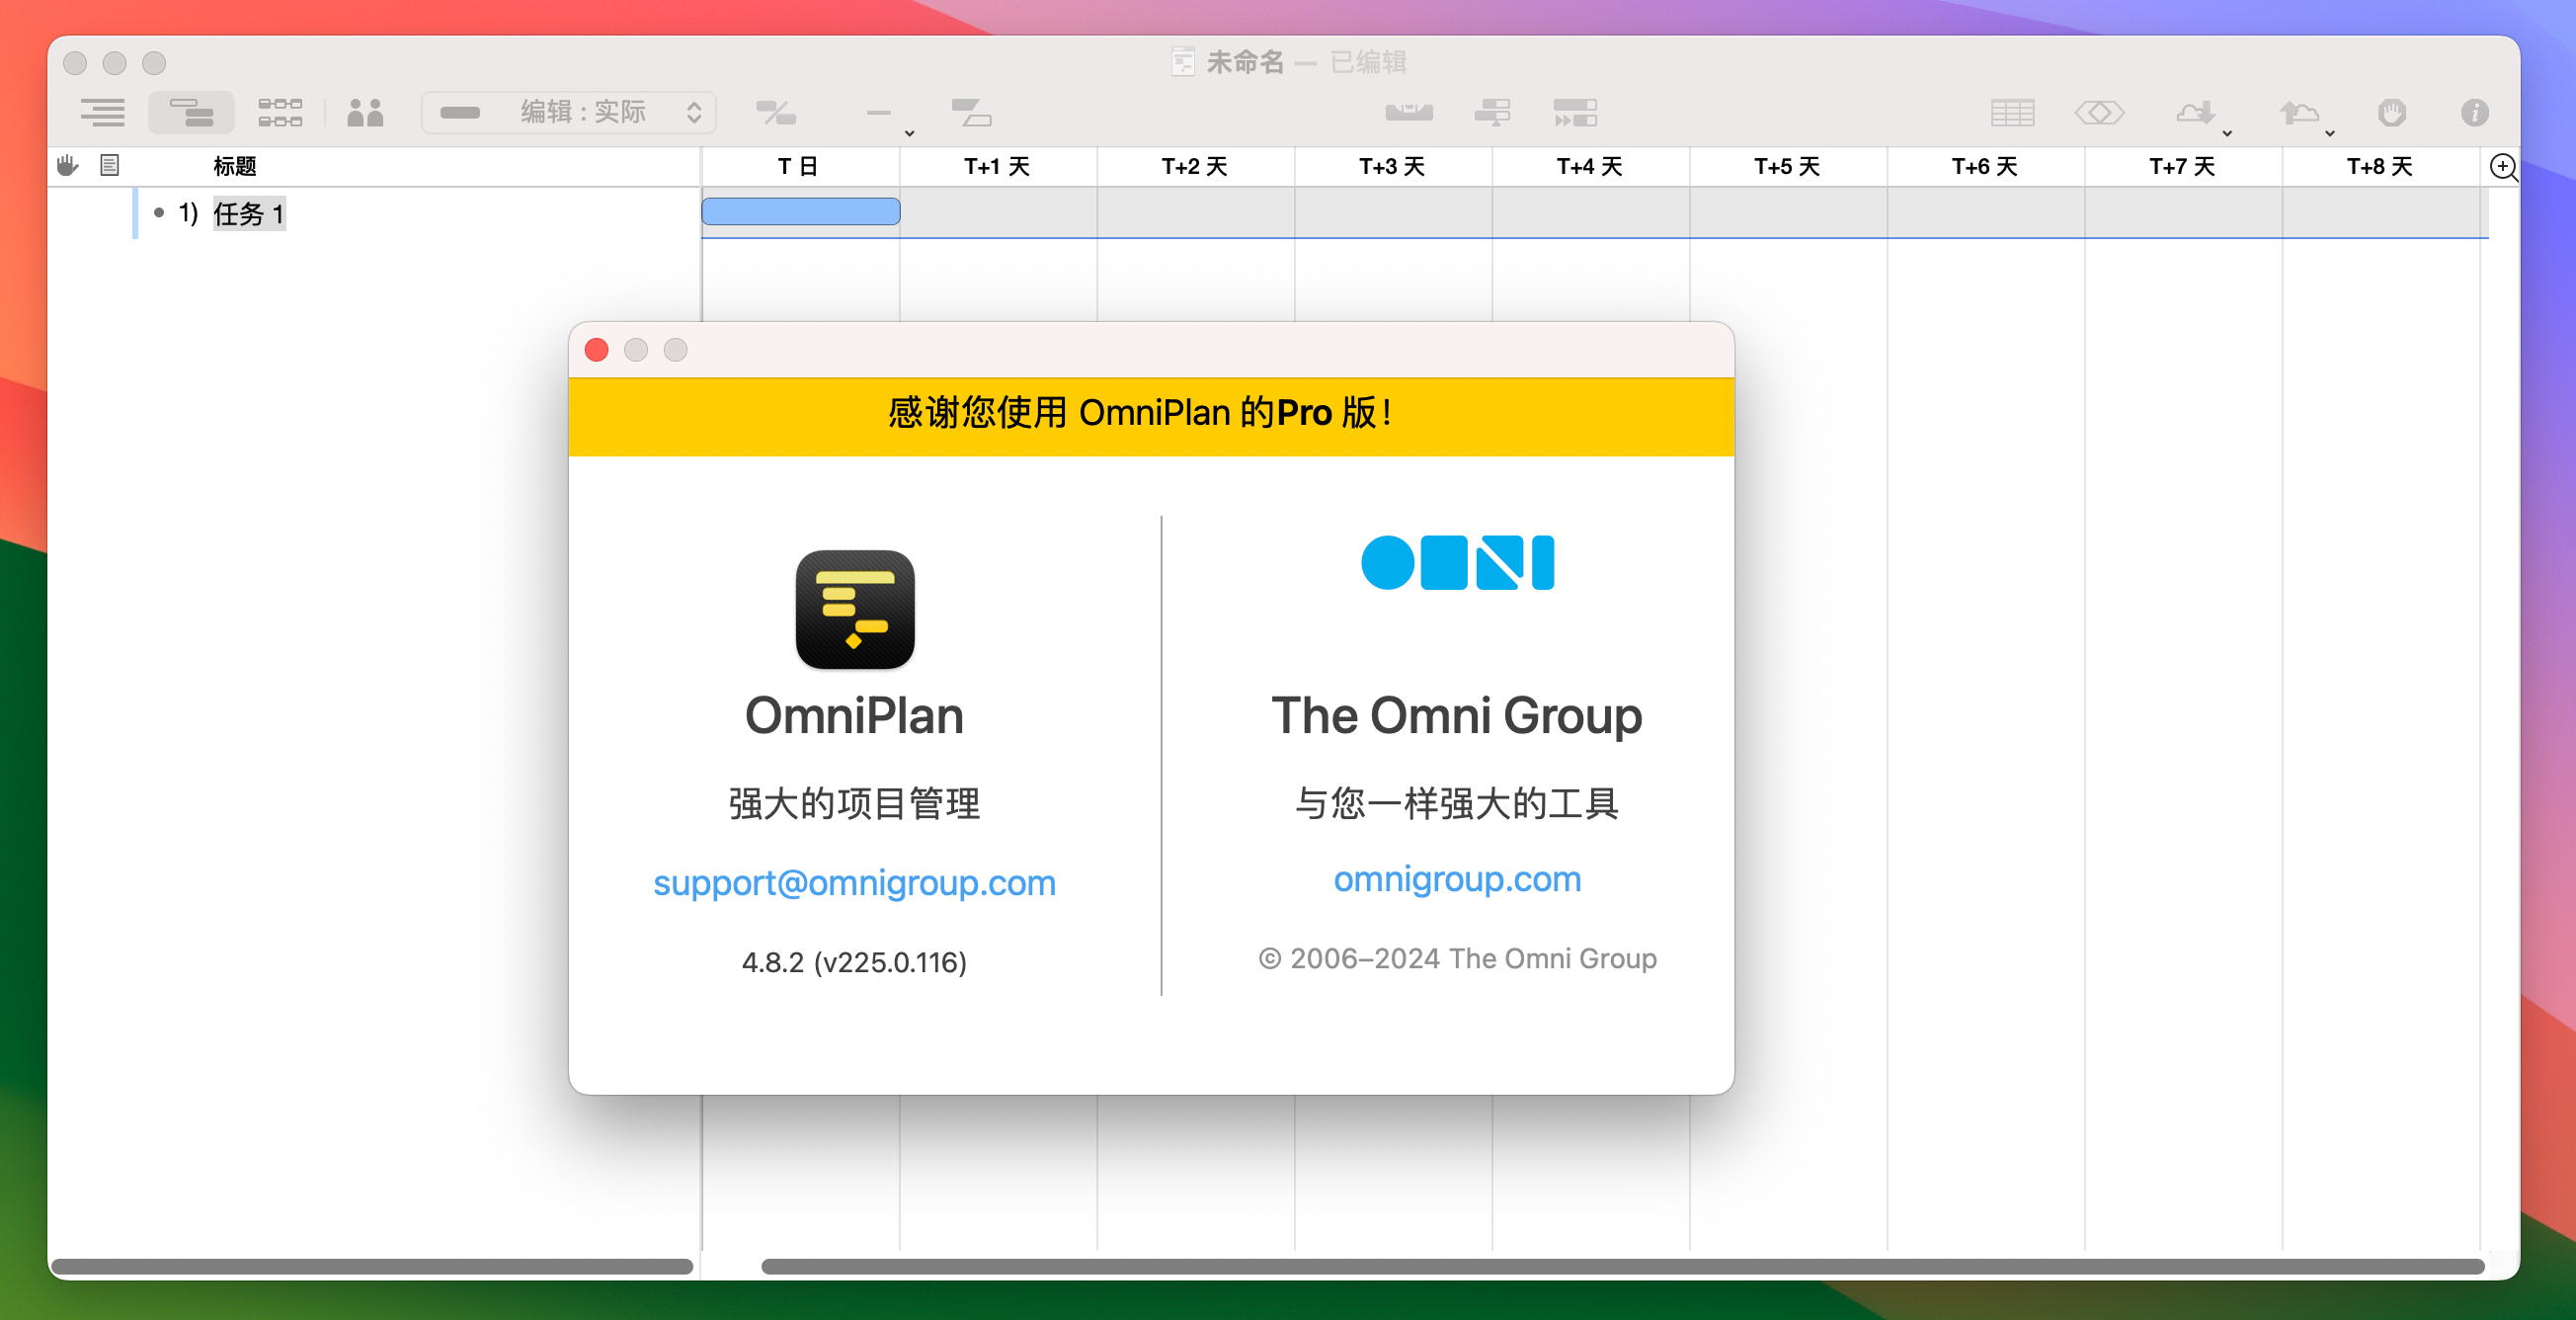The image size is (2576, 1320).
Task: Click the 标题 column header
Action: click(235, 166)
